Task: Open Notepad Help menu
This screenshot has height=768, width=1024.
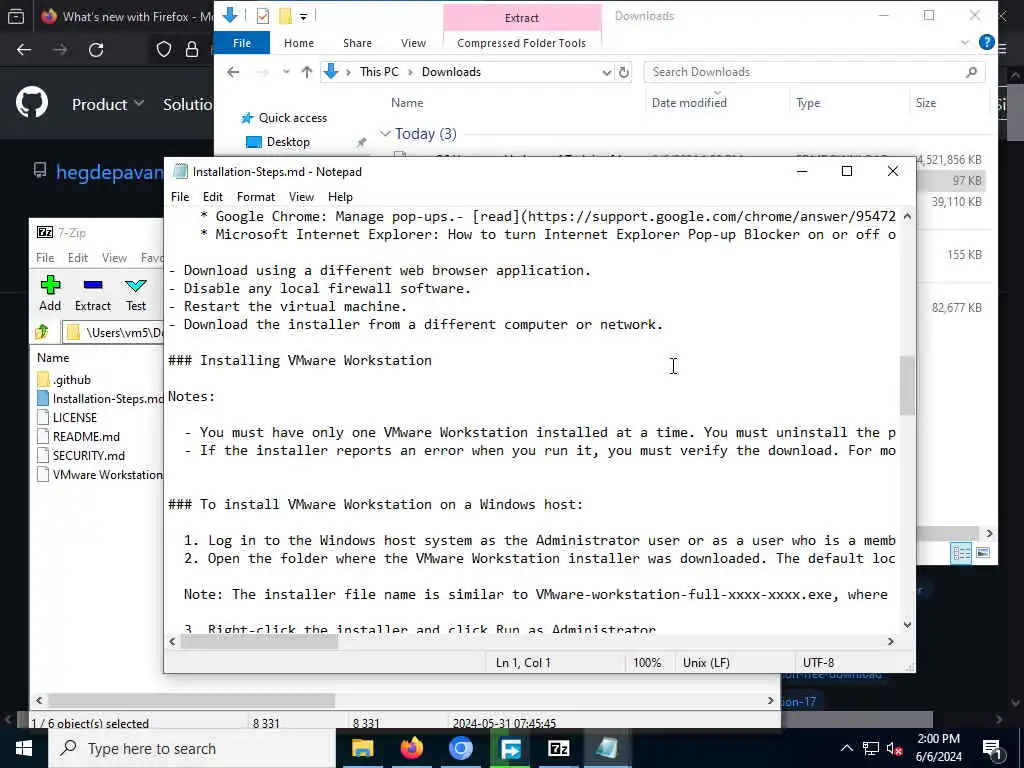Action: 340,197
